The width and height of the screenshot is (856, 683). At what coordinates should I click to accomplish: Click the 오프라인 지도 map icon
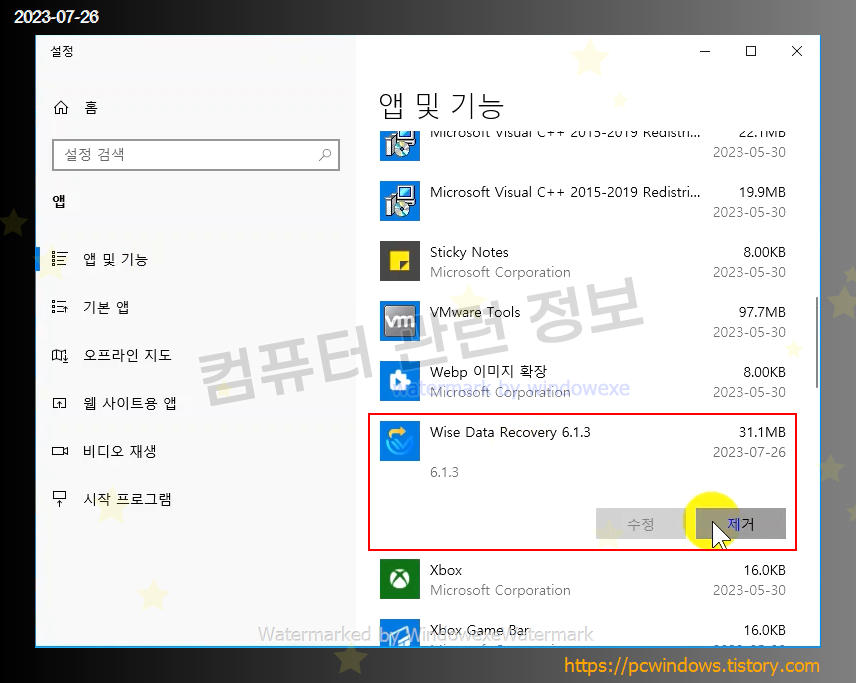(x=60, y=355)
